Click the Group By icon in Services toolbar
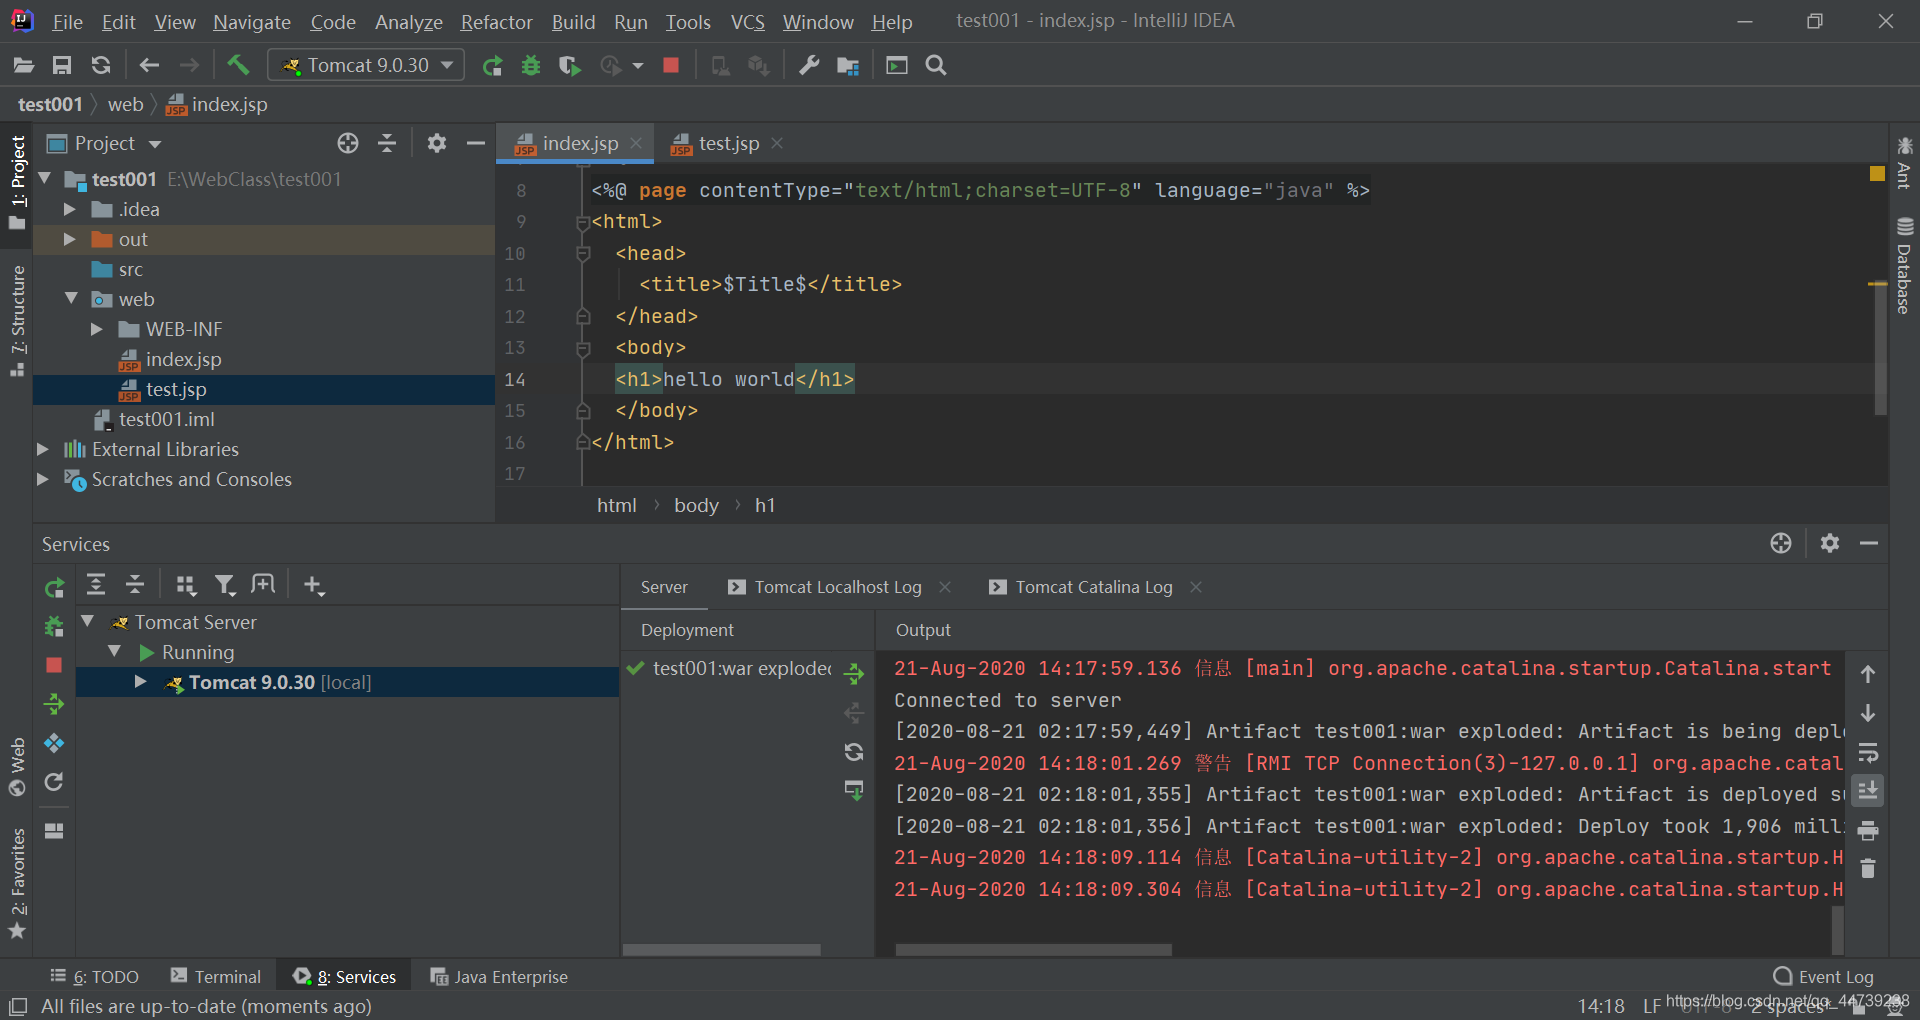This screenshot has width=1920, height=1020. tap(186, 585)
